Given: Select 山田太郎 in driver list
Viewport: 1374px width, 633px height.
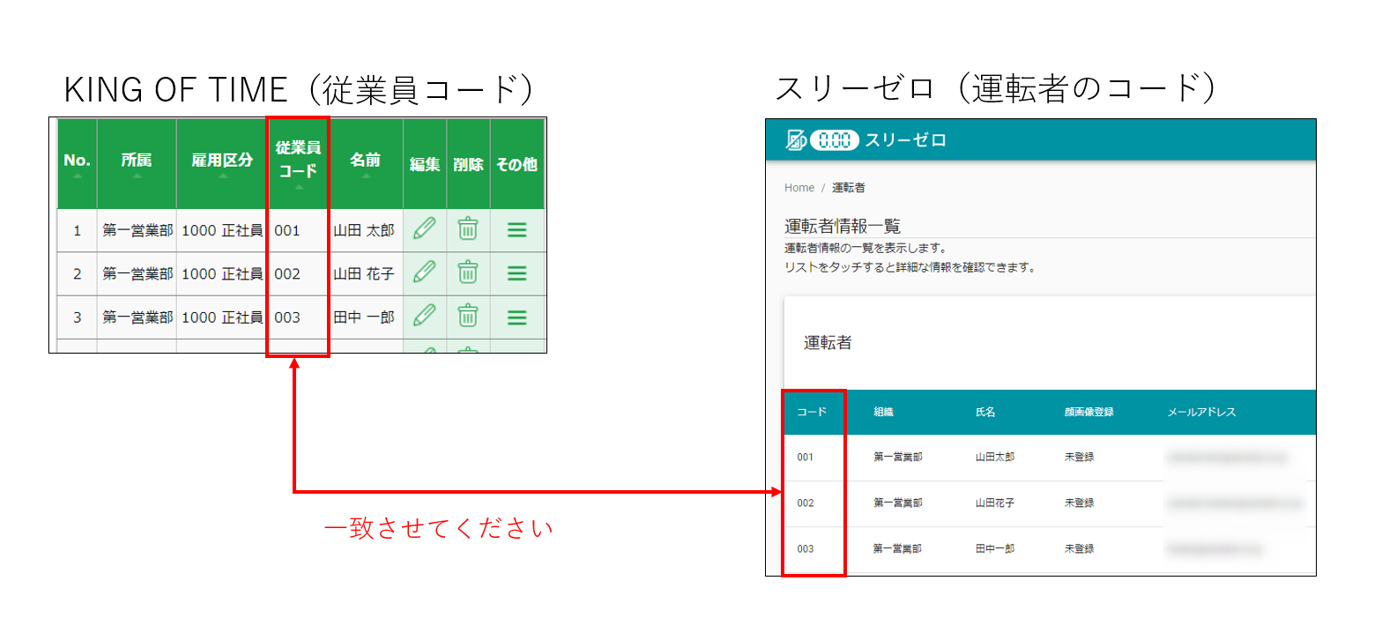Looking at the screenshot, I should point(995,457).
